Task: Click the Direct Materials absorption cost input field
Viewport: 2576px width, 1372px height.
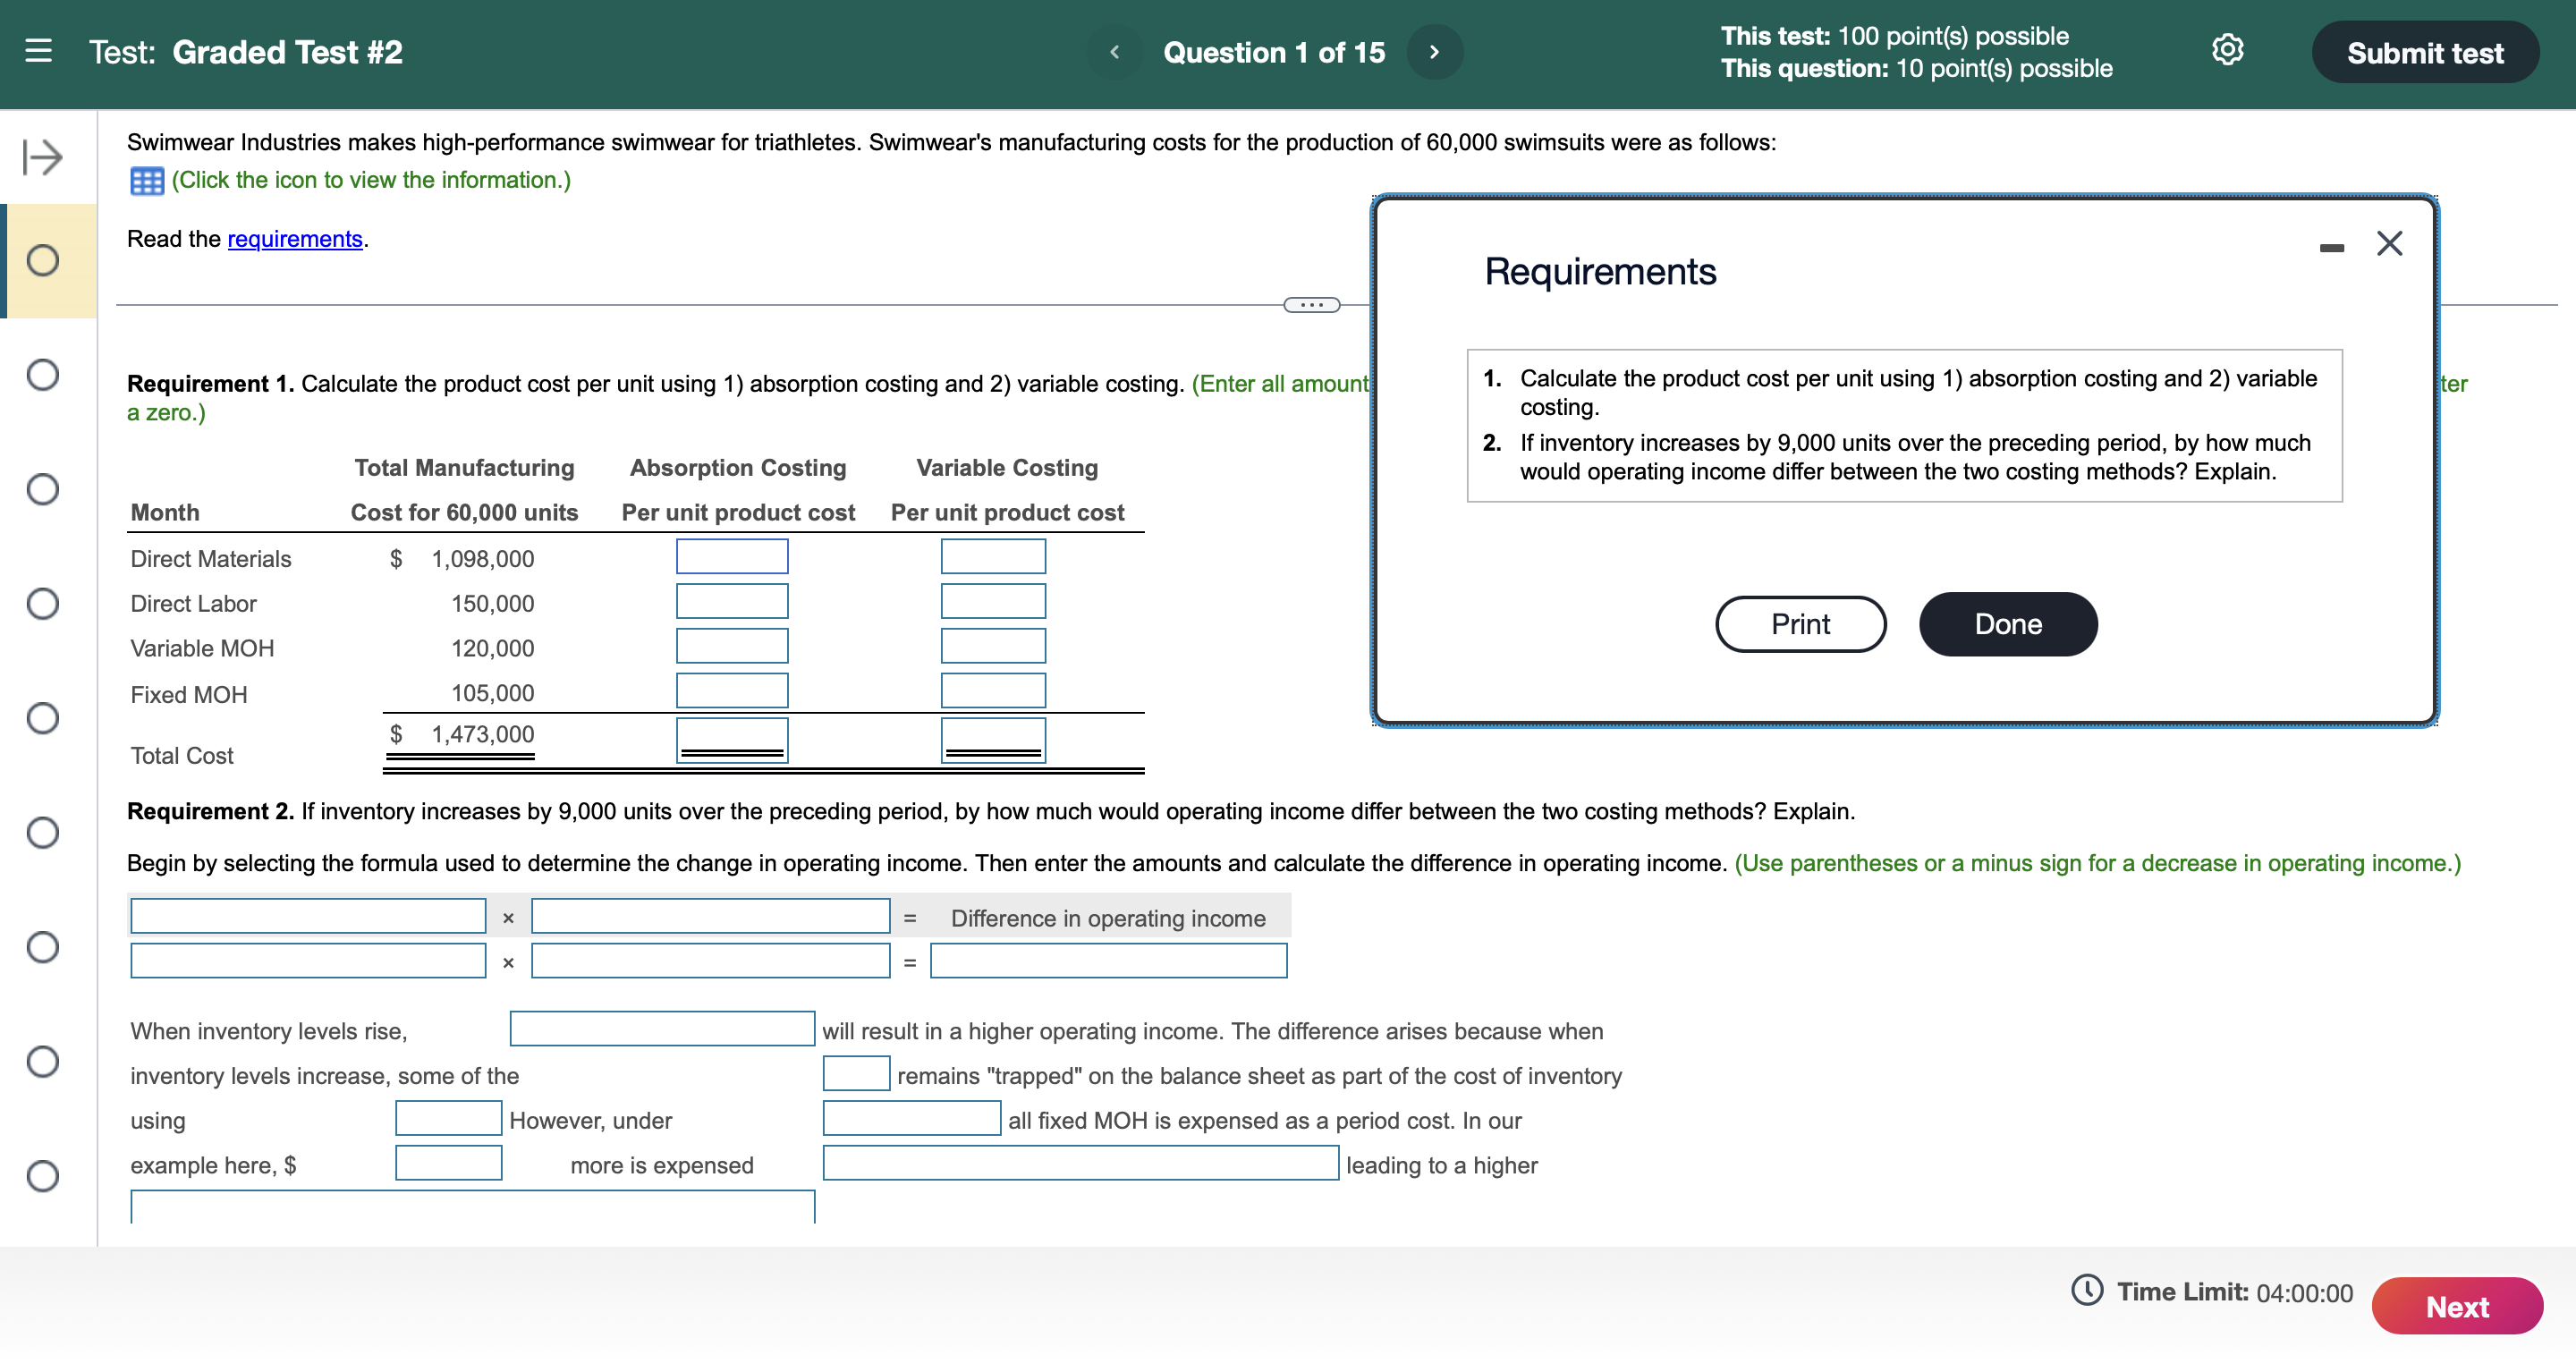Action: click(732, 556)
